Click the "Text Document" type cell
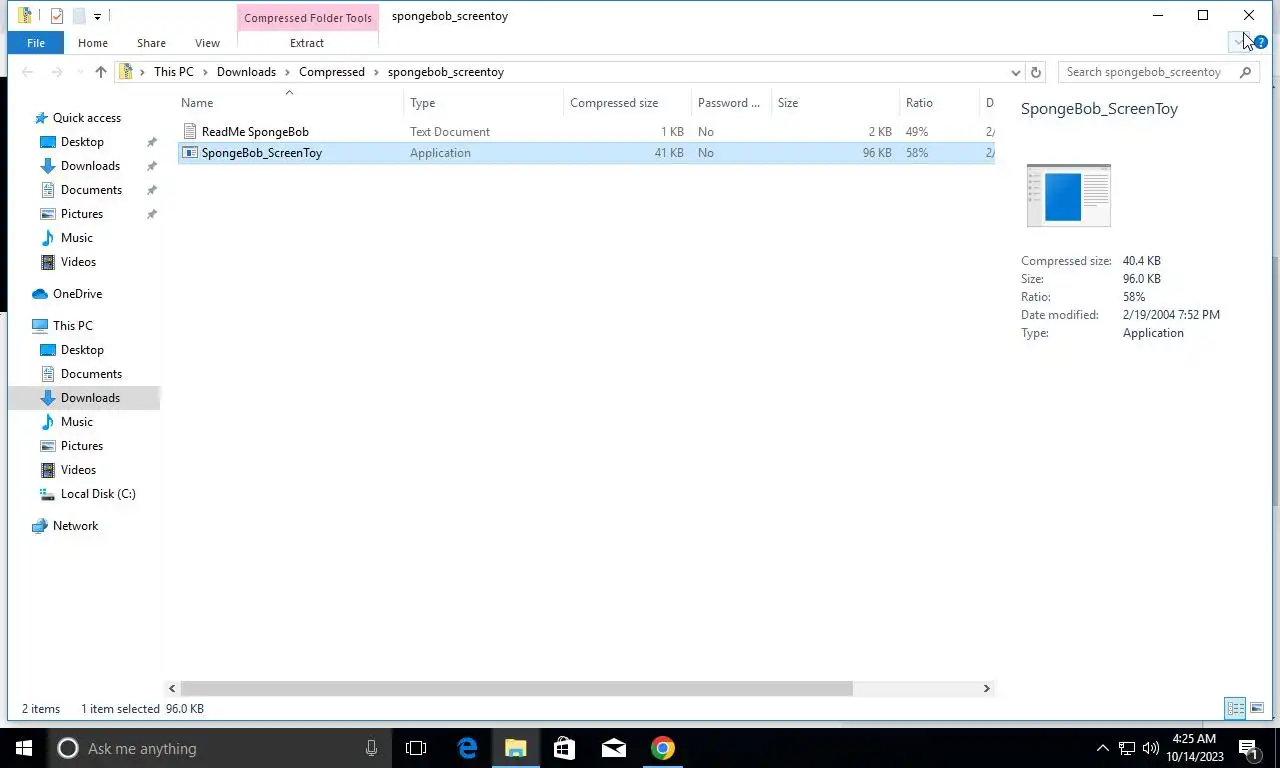The width and height of the screenshot is (1280, 768). click(450, 132)
